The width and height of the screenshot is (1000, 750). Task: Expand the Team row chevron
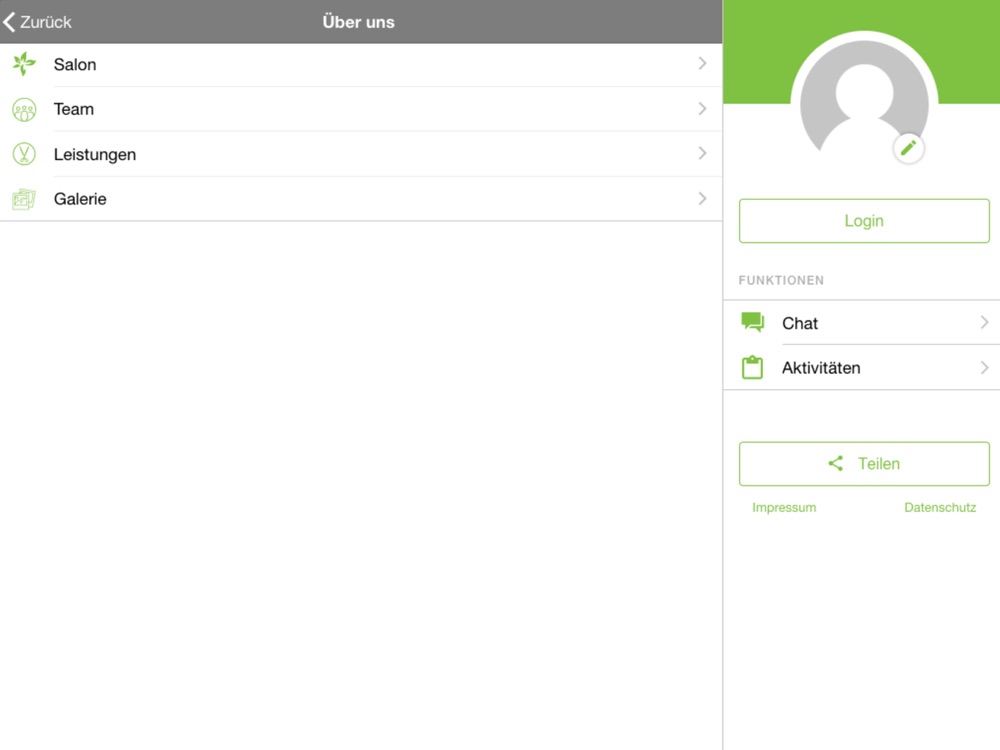702,108
